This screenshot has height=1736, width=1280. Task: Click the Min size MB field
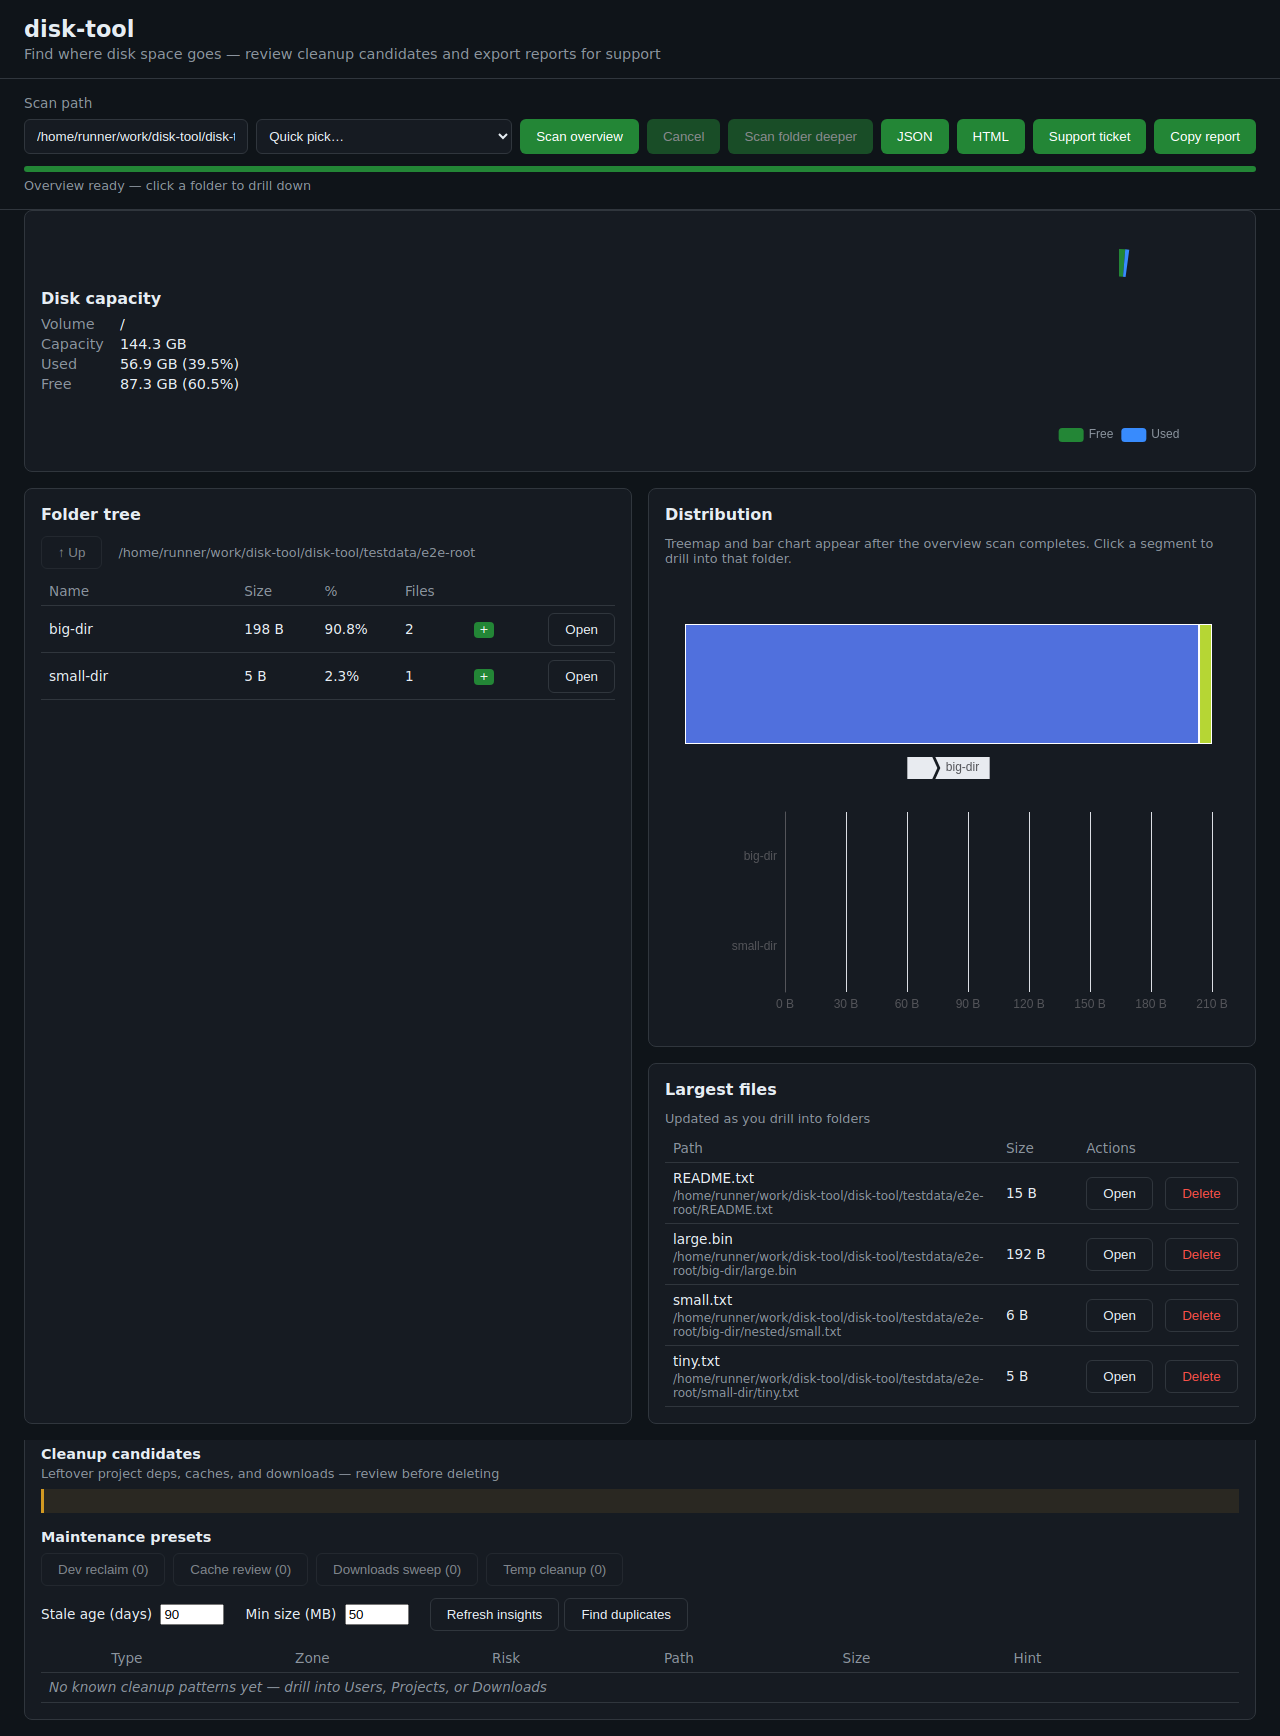(377, 1615)
